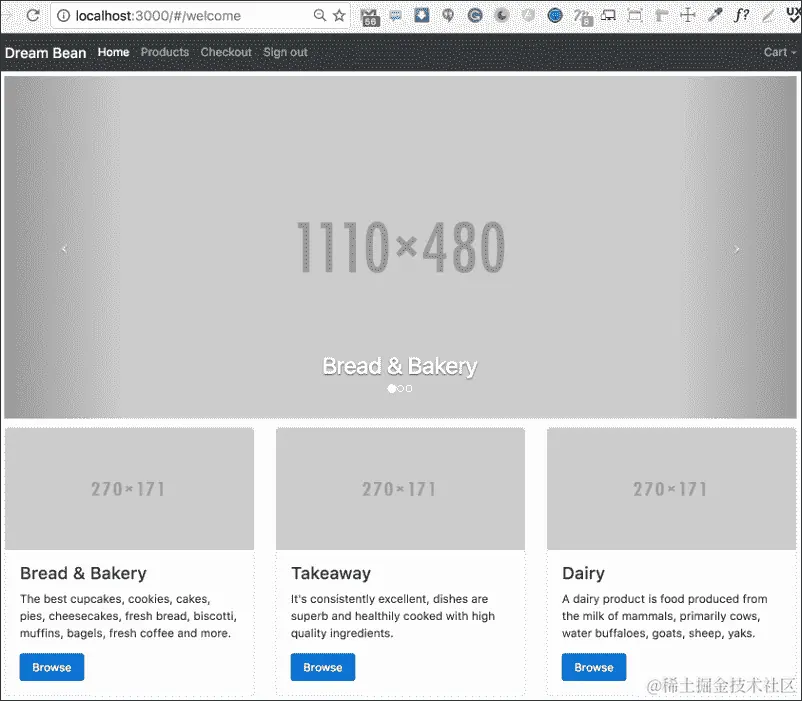Click the paint roller extension icon
Screen dimensions: 802x701
coord(661,16)
